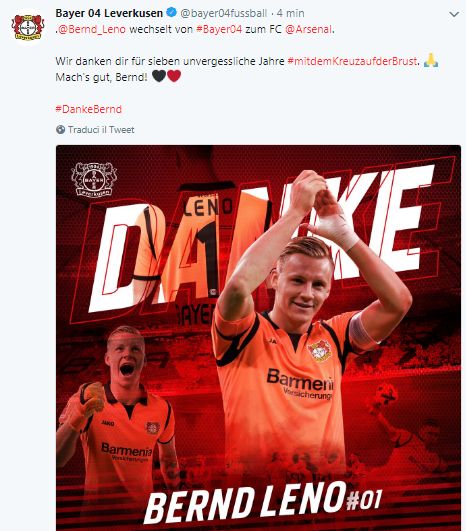This screenshot has width=466, height=531.
Task: Open the 4 min timestamp link
Action: pos(290,13)
